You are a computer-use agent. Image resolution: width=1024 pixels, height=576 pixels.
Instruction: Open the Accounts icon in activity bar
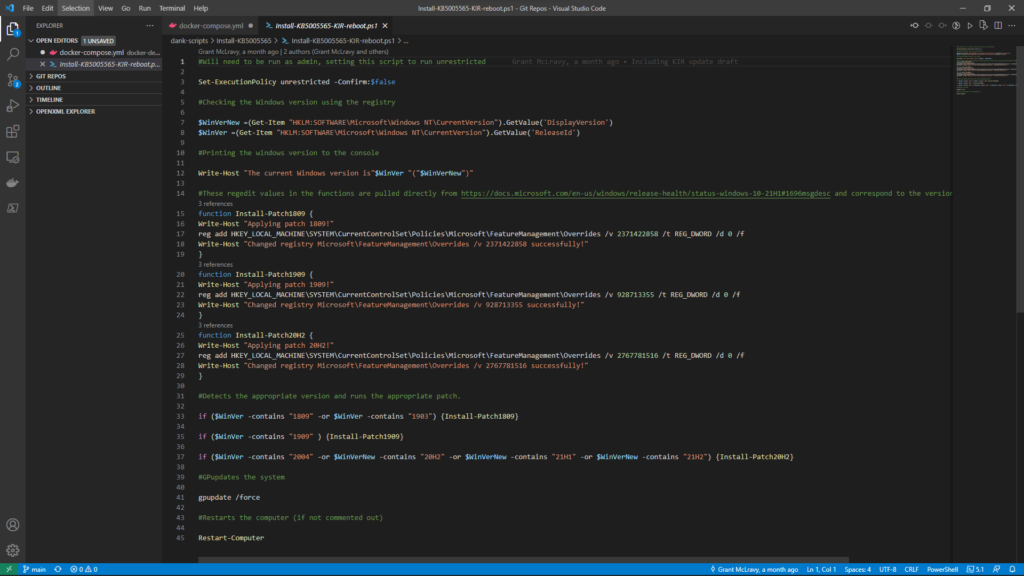click(13, 525)
